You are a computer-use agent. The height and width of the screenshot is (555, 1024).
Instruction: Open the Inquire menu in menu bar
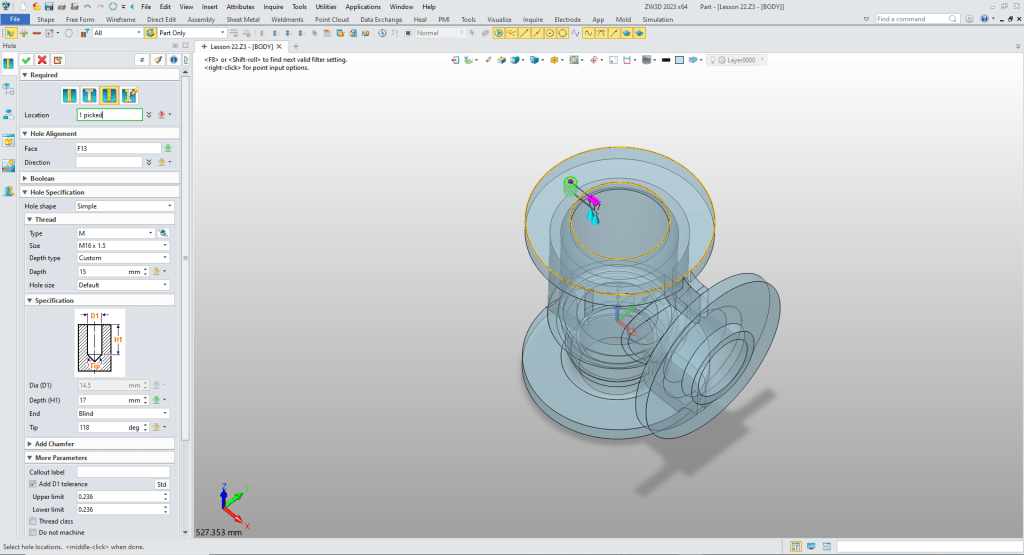(273, 6)
